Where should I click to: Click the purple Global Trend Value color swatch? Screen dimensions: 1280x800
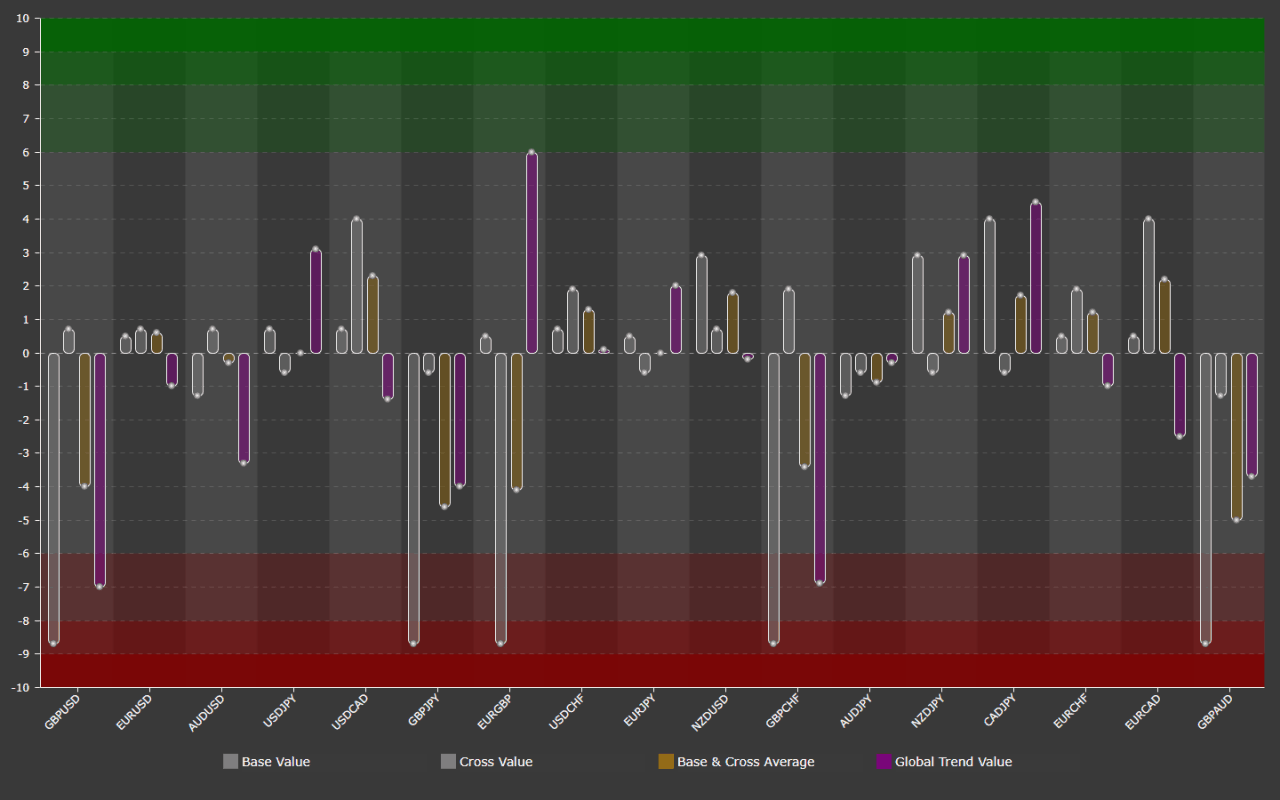(884, 761)
